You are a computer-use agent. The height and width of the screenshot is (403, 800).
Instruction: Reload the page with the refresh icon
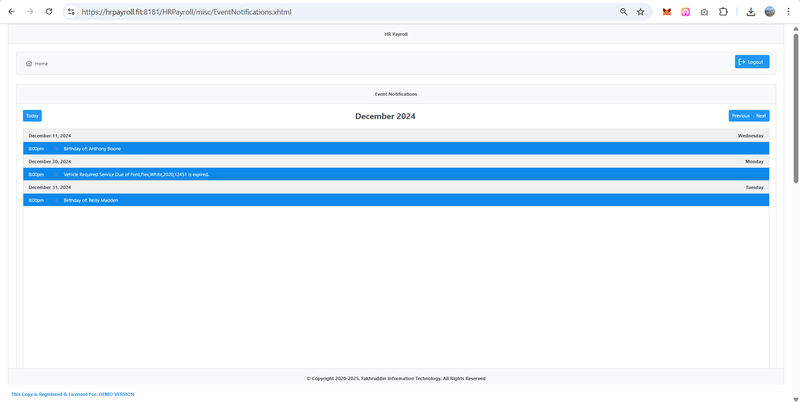coord(48,12)
